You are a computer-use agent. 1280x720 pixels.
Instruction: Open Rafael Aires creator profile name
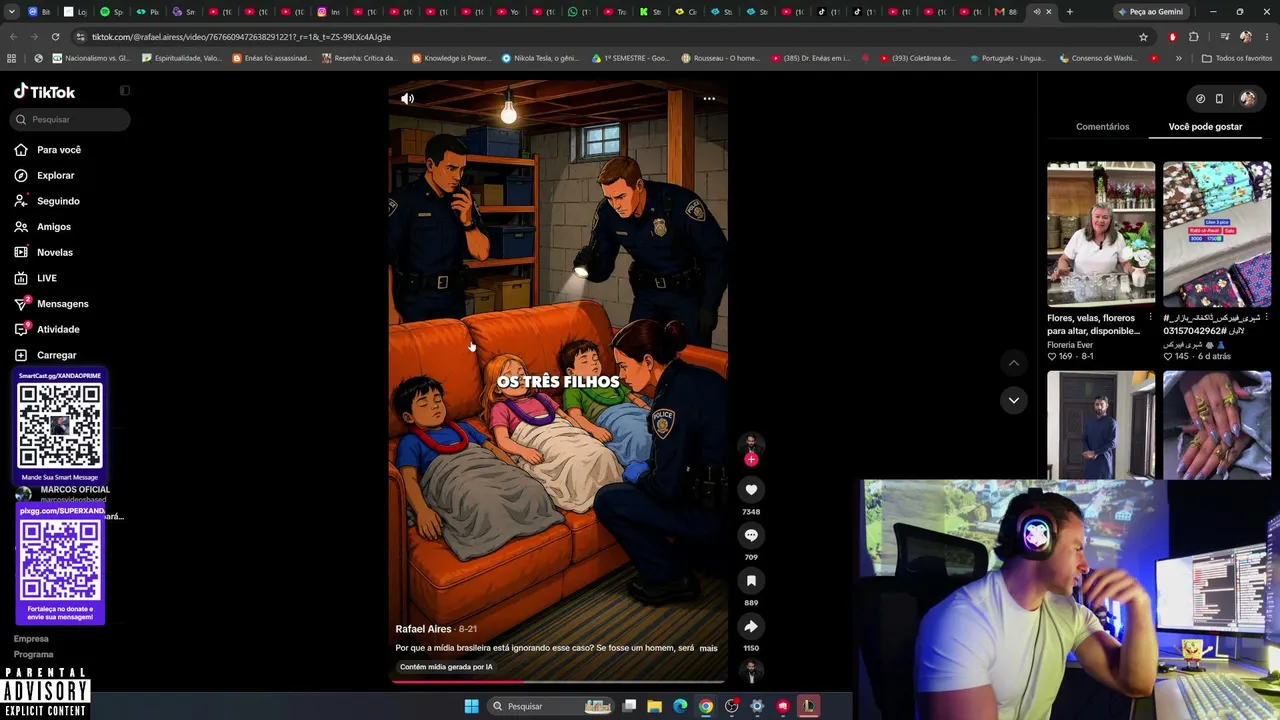(423, 629)
